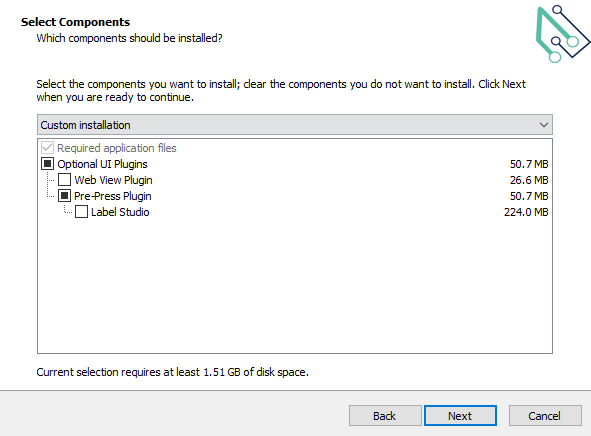Select the Web View Plugin label text

click(x=113, y=180)
